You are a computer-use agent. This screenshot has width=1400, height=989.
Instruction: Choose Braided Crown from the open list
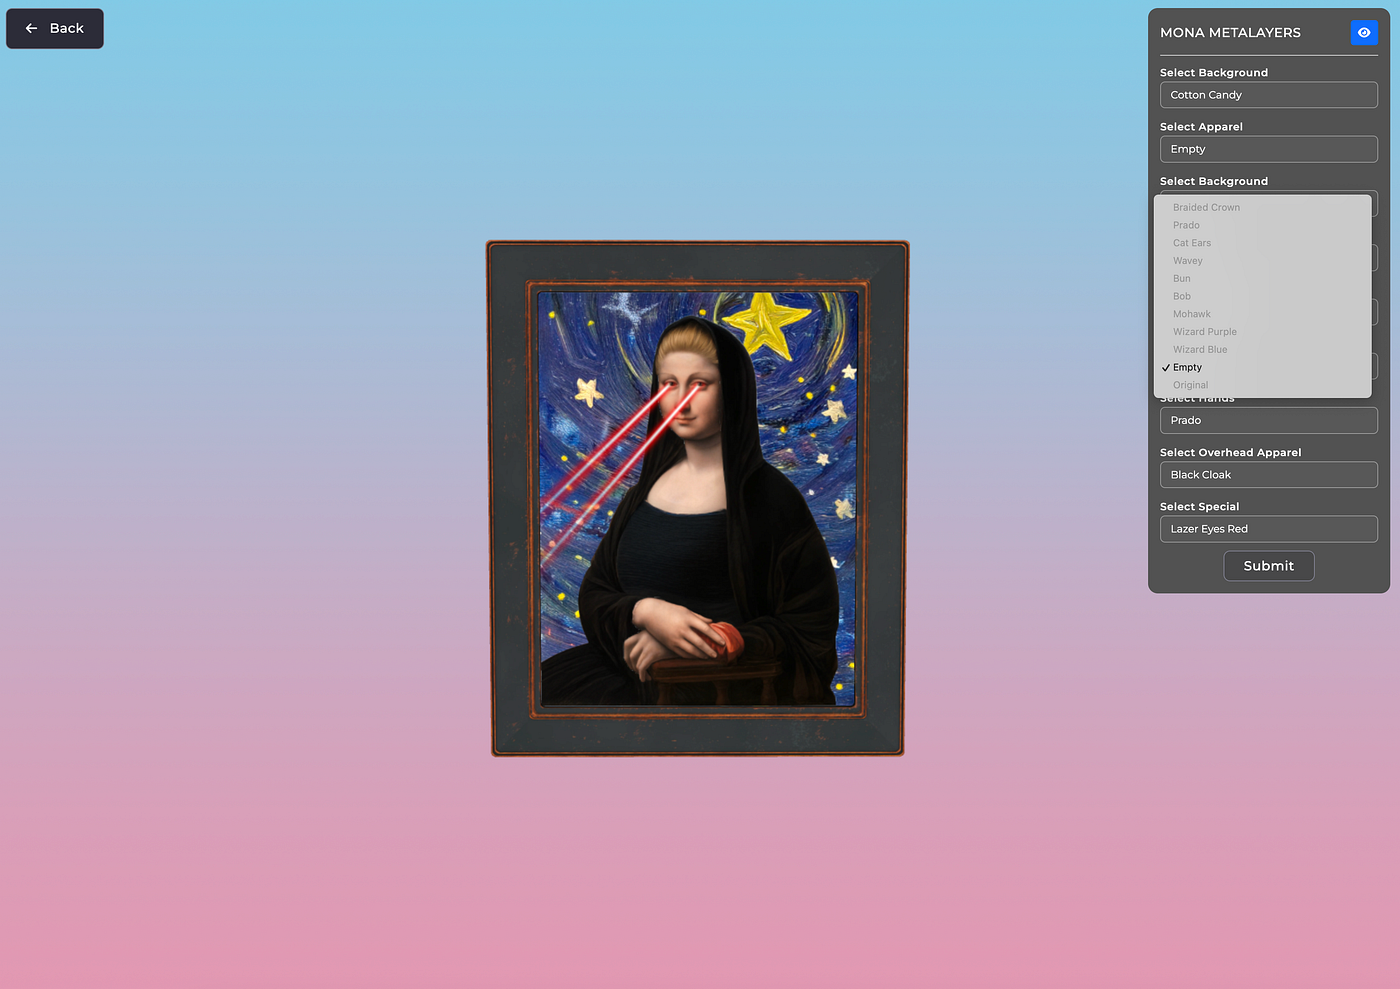[x=1262, y=207]
